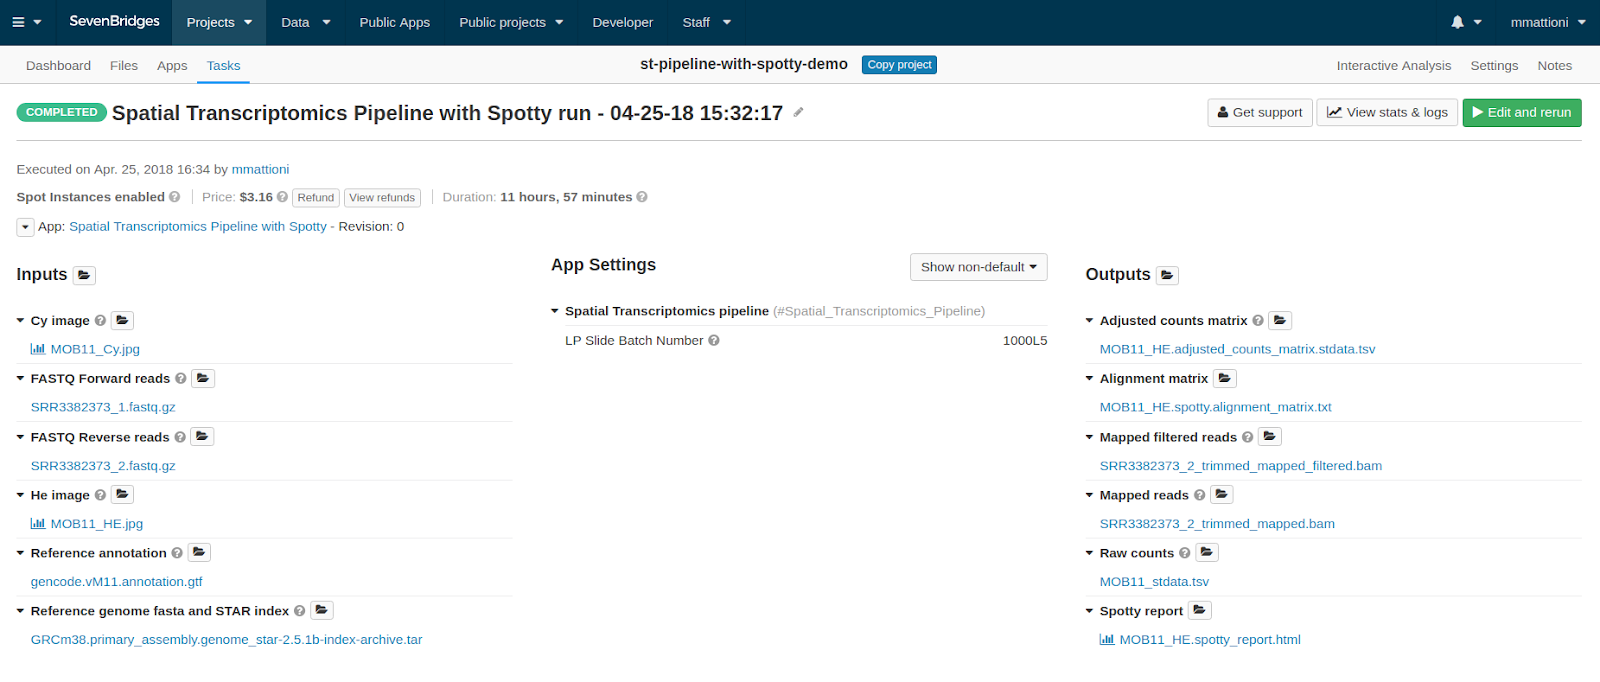Open the mmattioni executor profile link
Image resolution: width=1600 pixels, height=682 pixels.
click(x=261, y=169)
